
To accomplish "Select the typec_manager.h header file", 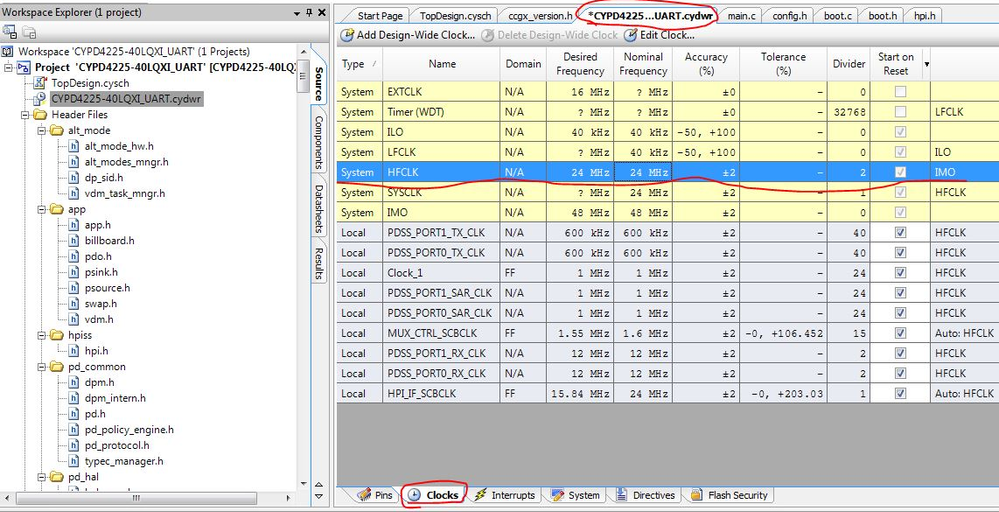I will (124, 461).
